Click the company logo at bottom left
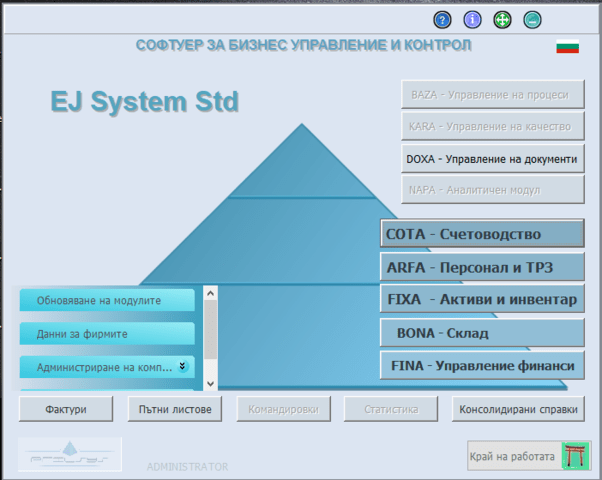Screen dimensions: 602x480 [70, 454]
